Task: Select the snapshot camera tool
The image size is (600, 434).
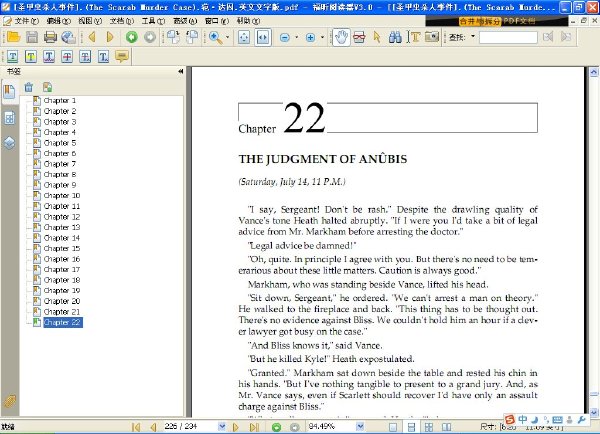Action: [432, 37]
